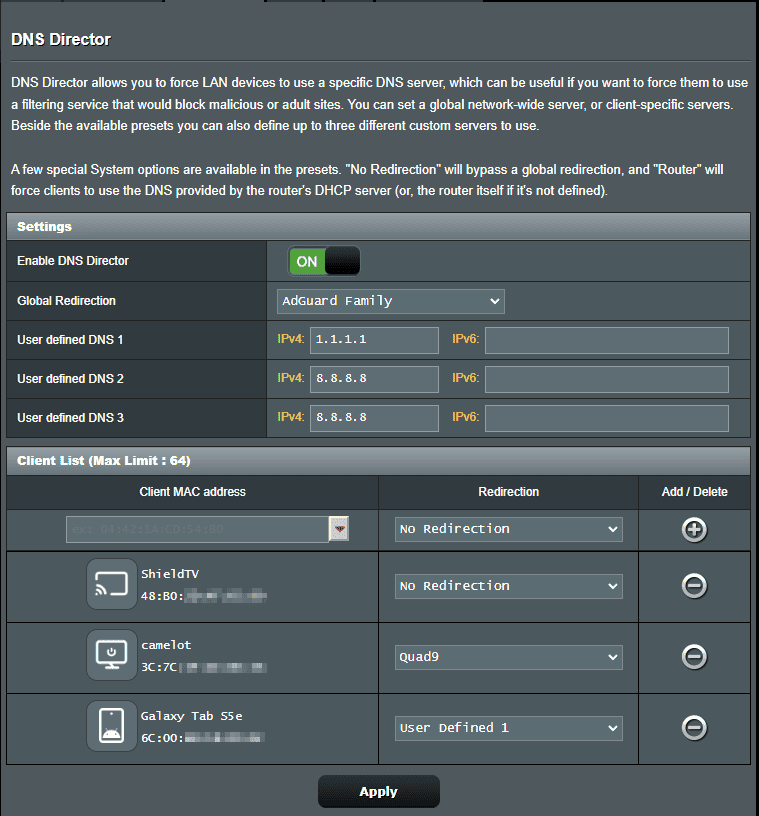Click the plus icon to add client
Viewport: 759px width, 816px height.
pyautogui.click(x=694, y=530)
